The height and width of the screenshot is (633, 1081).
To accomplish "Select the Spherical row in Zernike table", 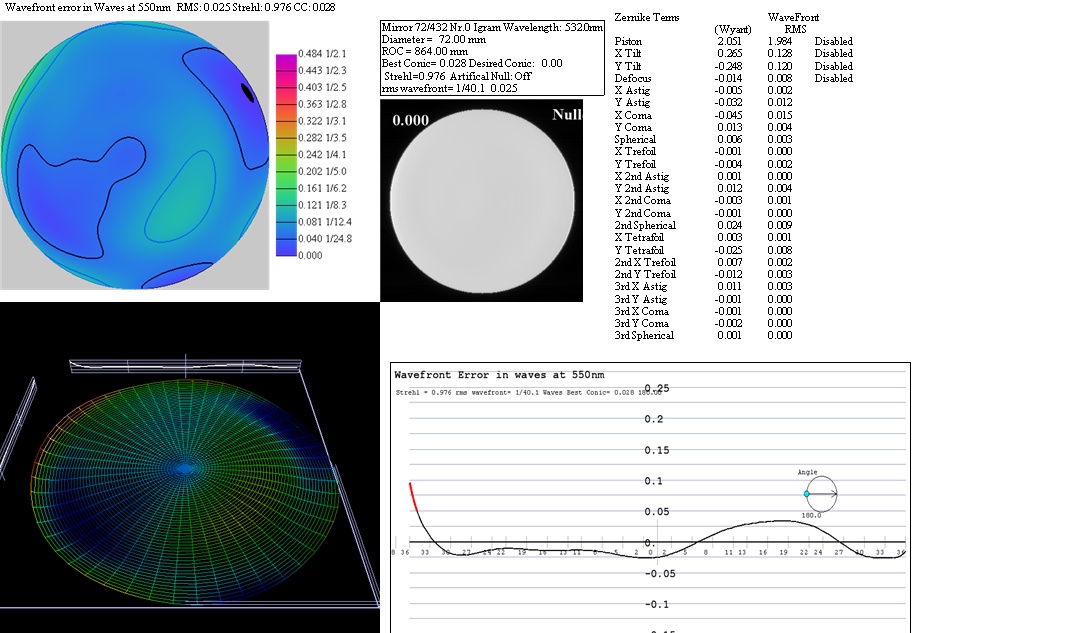I will tap(635, 139).
